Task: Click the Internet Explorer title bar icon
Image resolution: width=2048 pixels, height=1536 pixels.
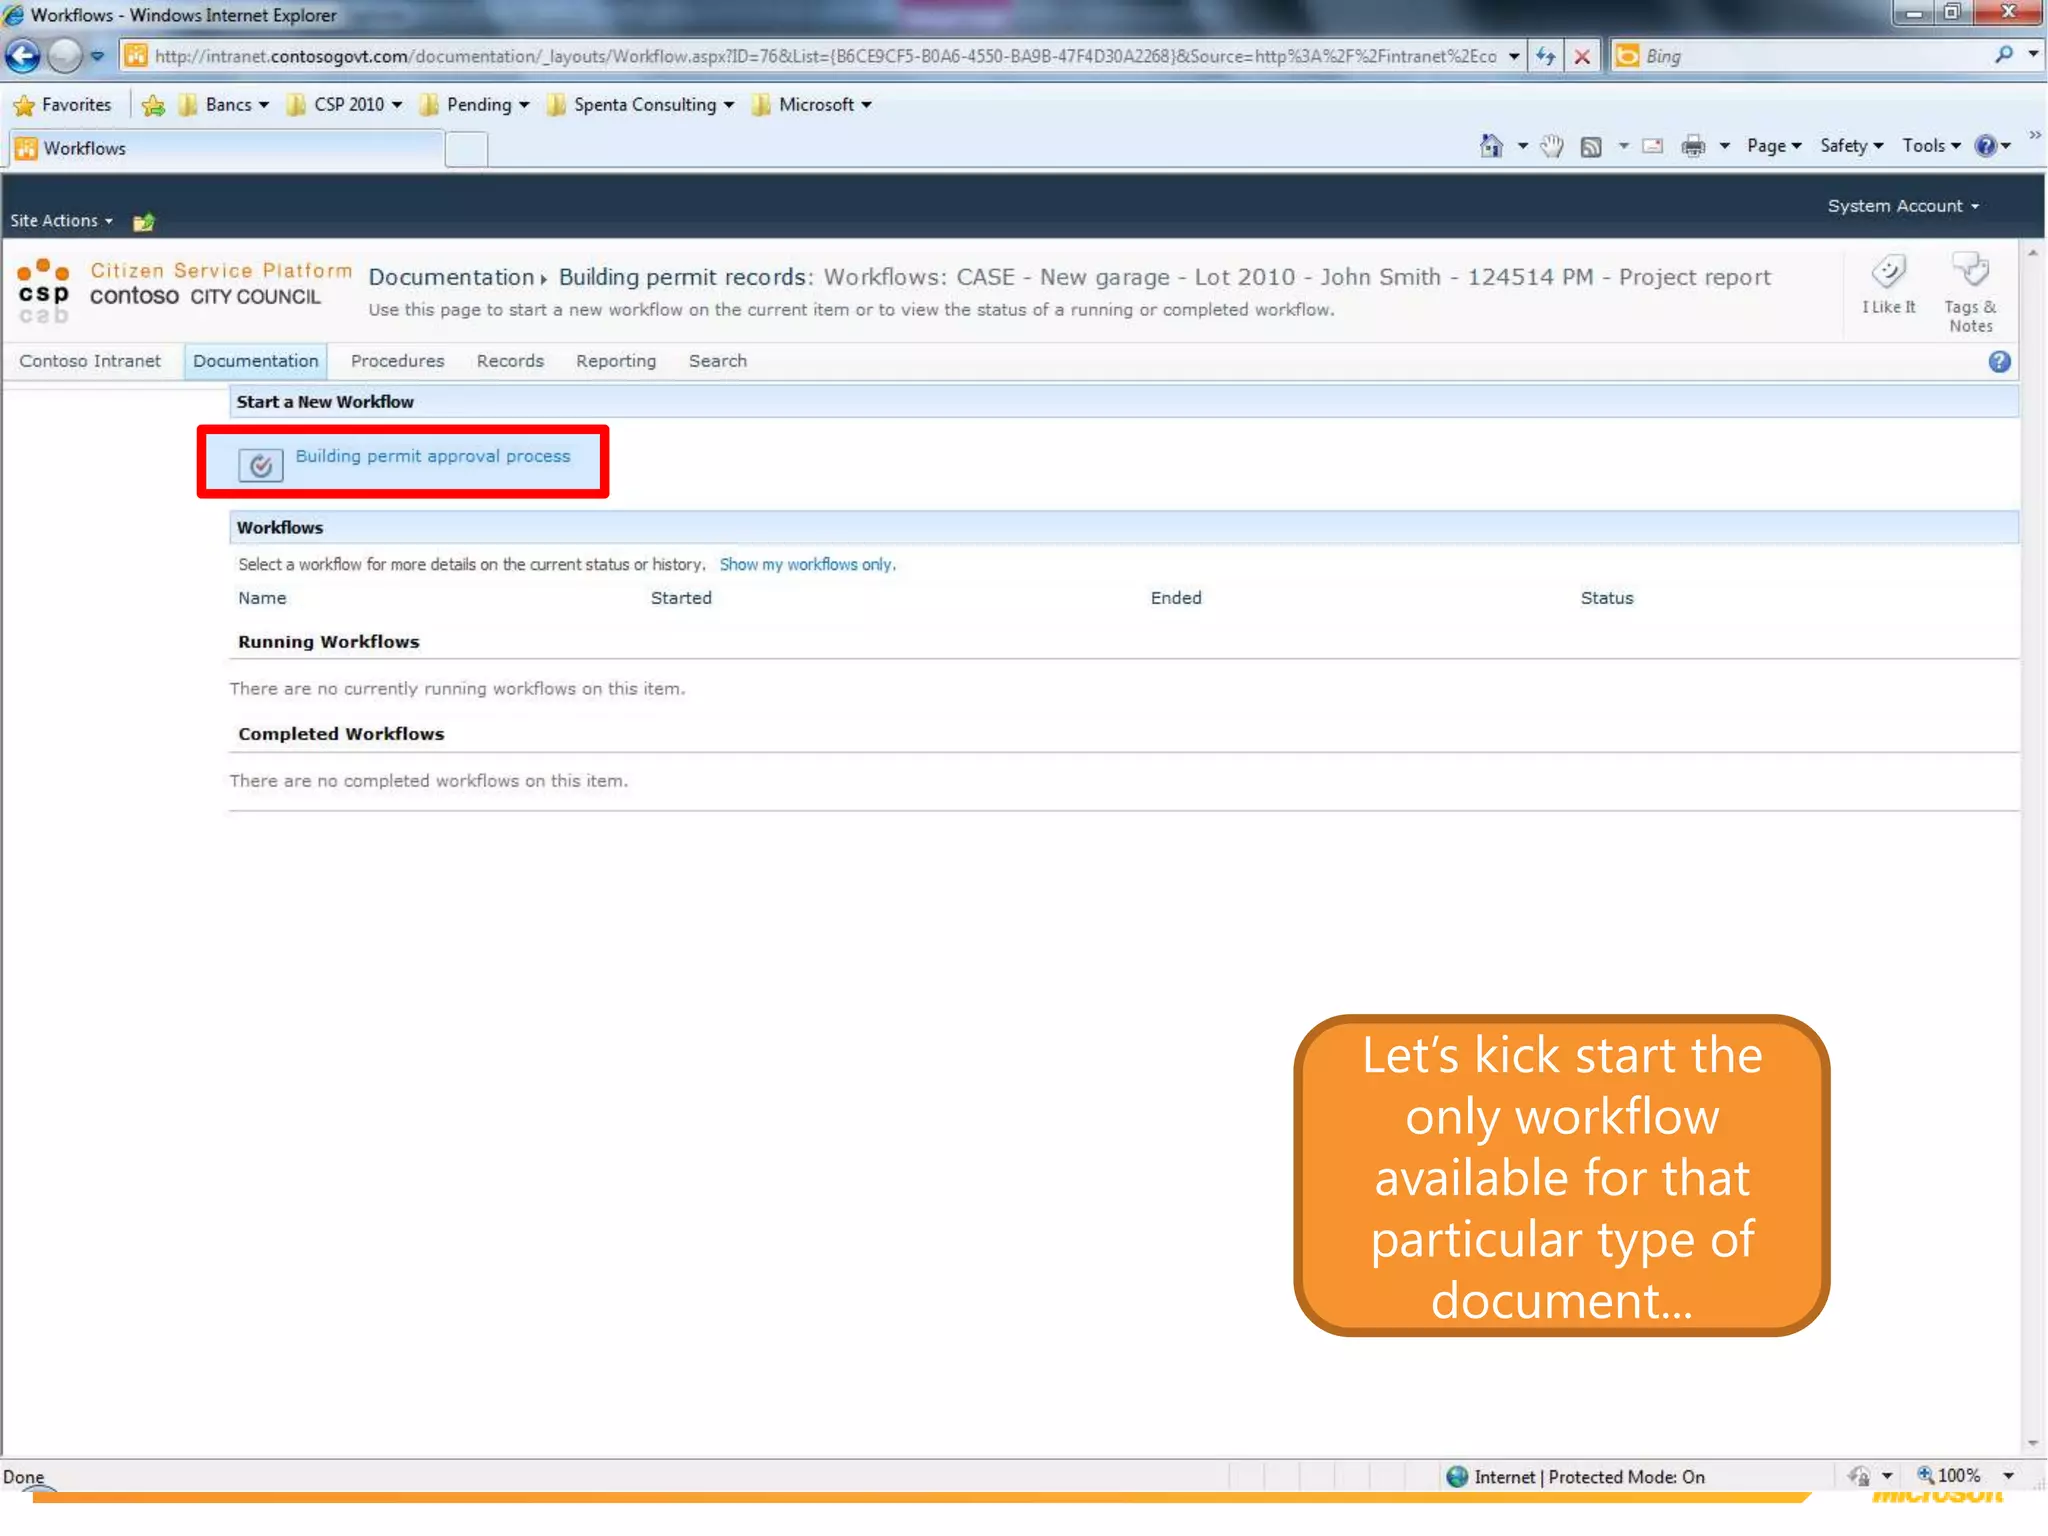Action: [x=14, y=15]
